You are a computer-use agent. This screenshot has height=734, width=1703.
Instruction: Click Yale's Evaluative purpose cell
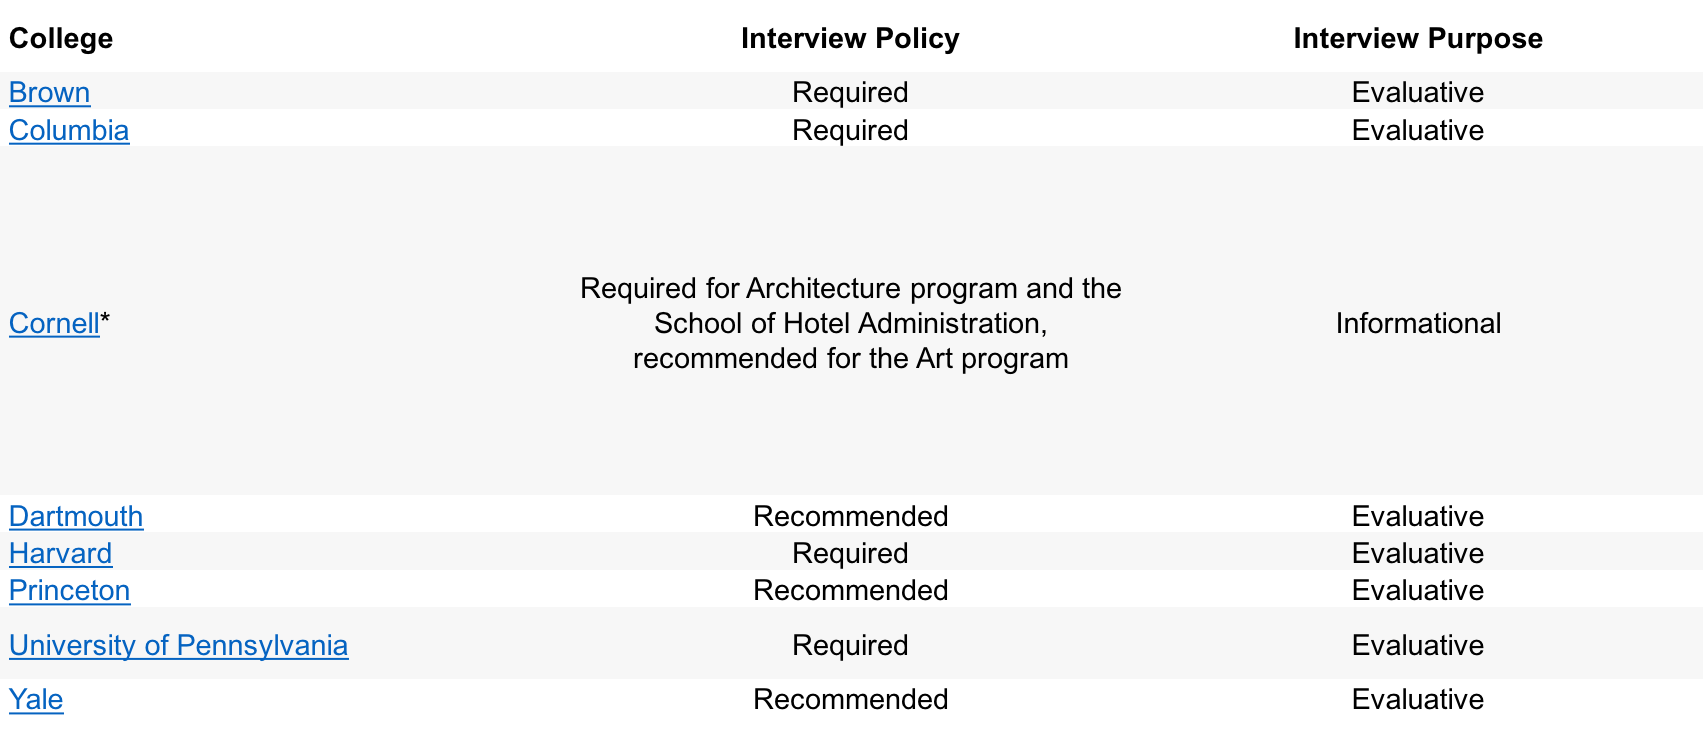click(x=1417, y=699)
